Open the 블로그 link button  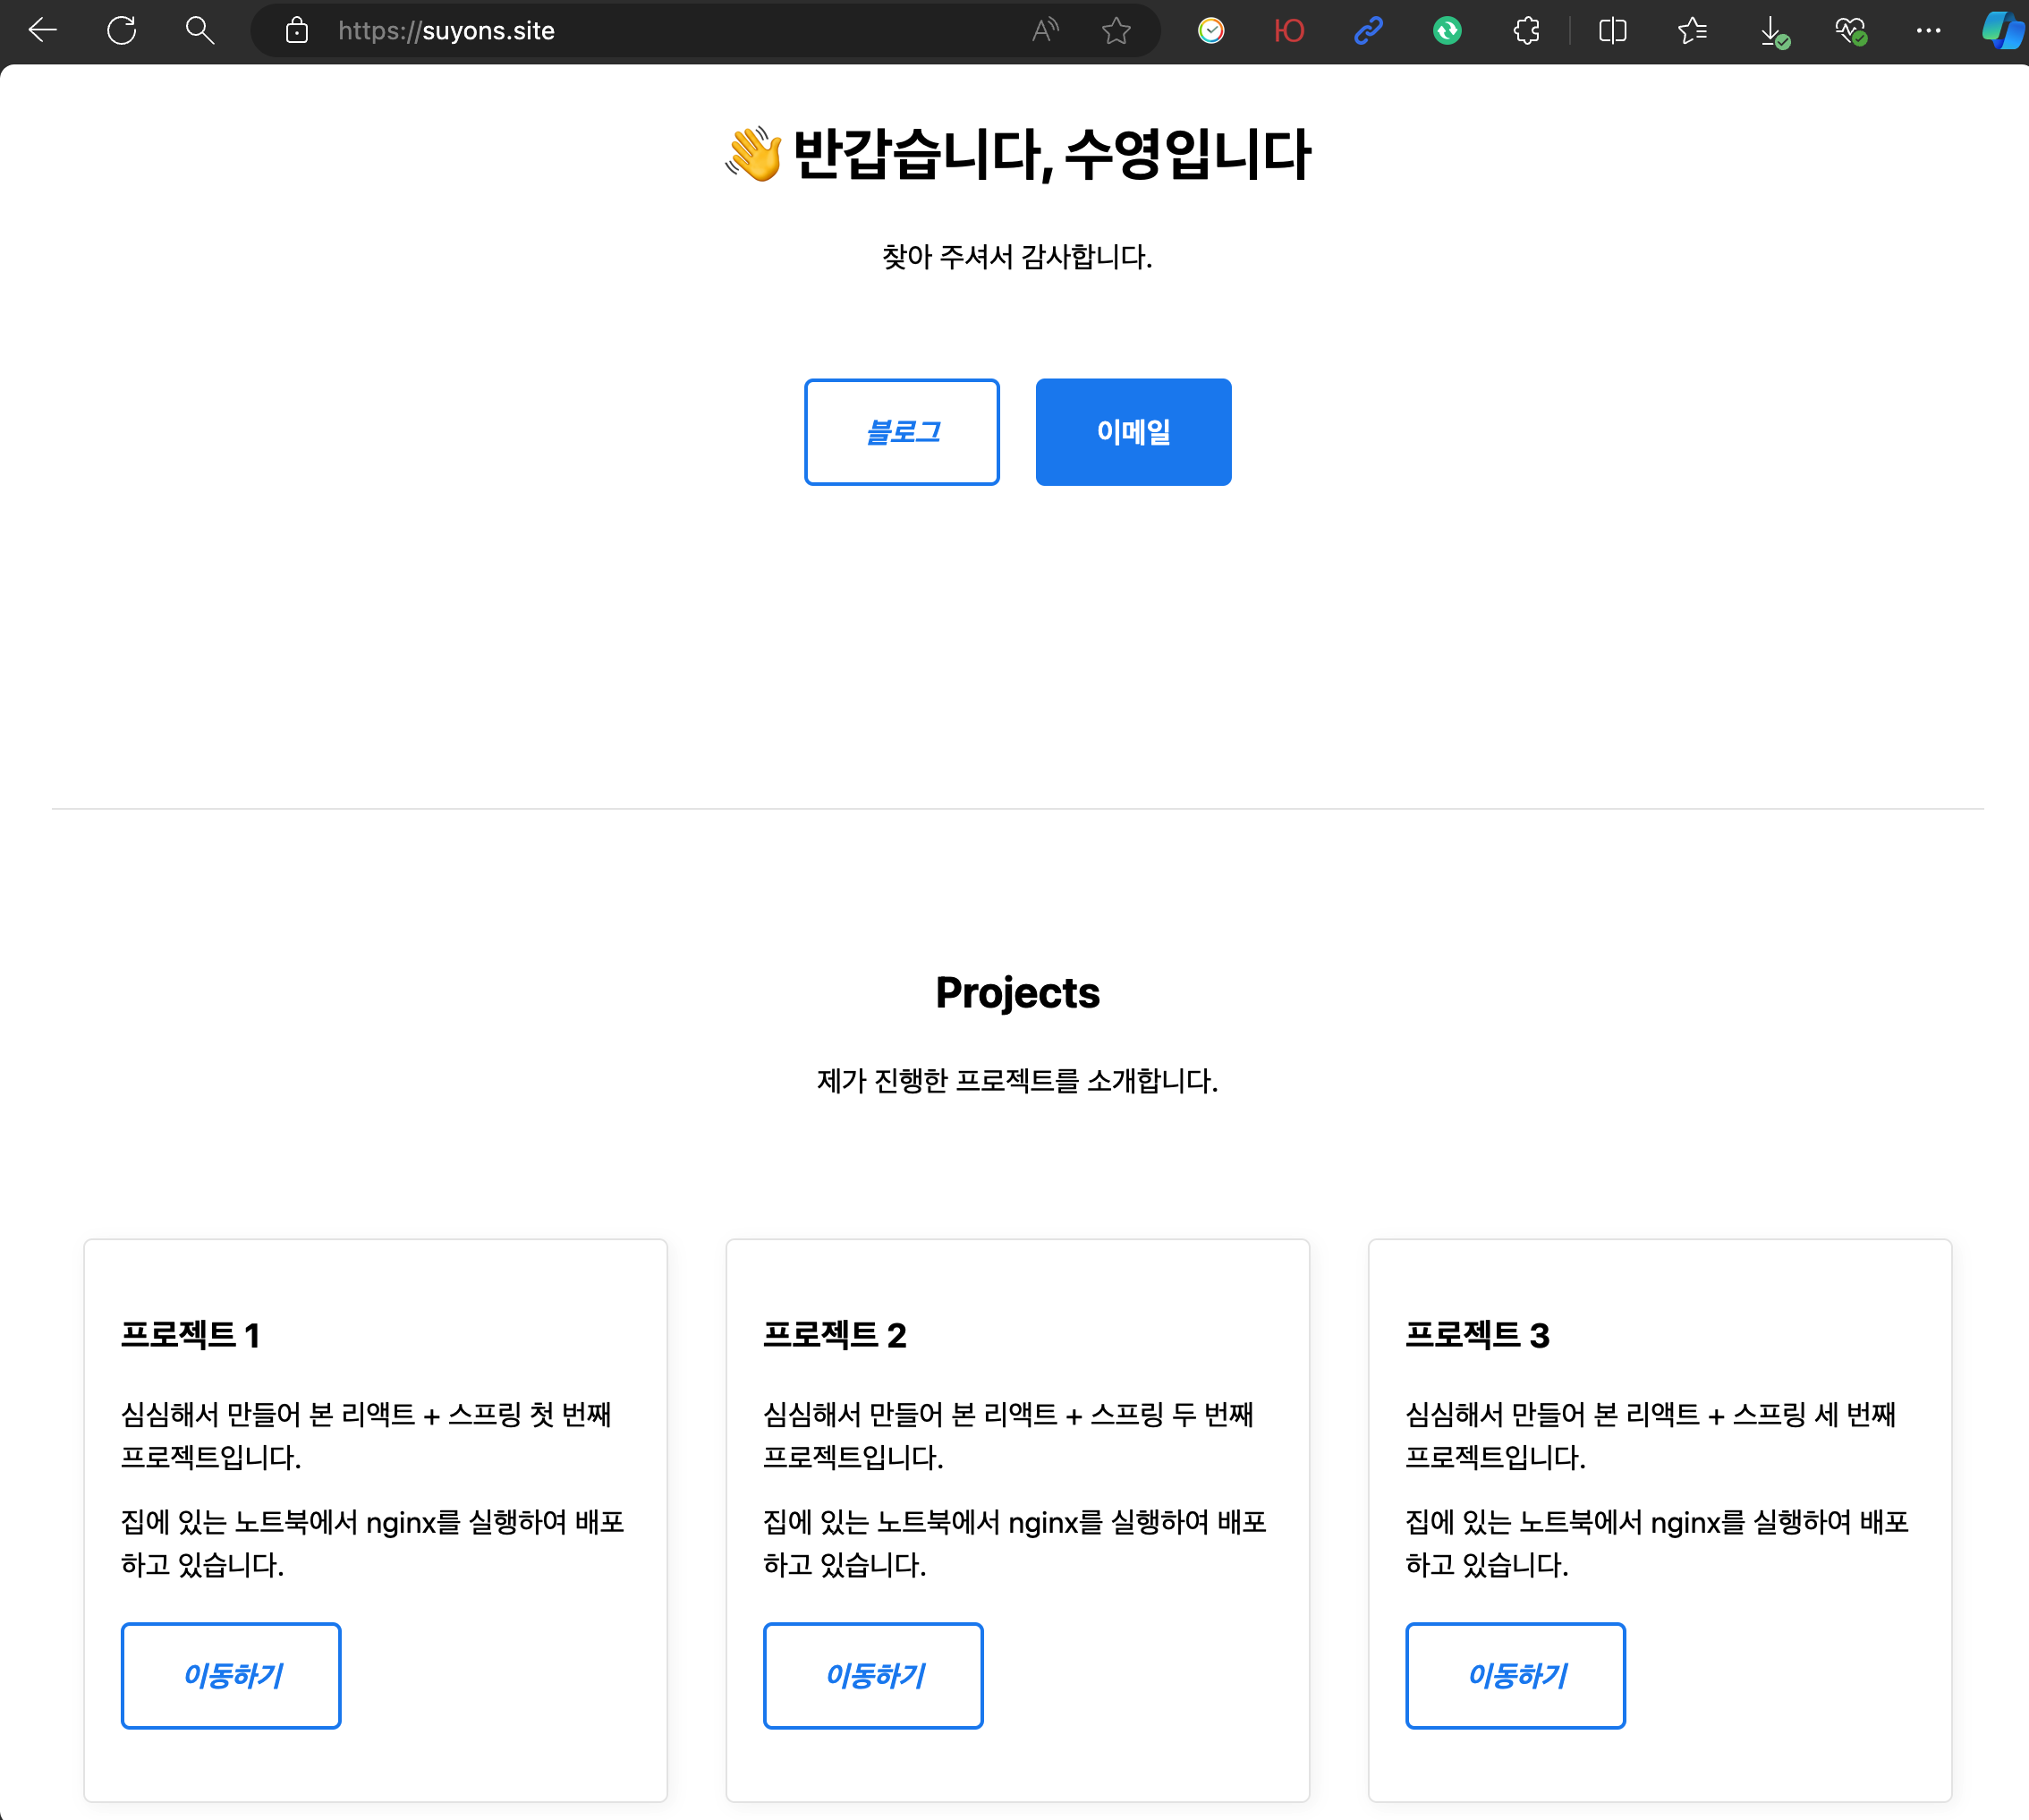(x=901, y=432)
